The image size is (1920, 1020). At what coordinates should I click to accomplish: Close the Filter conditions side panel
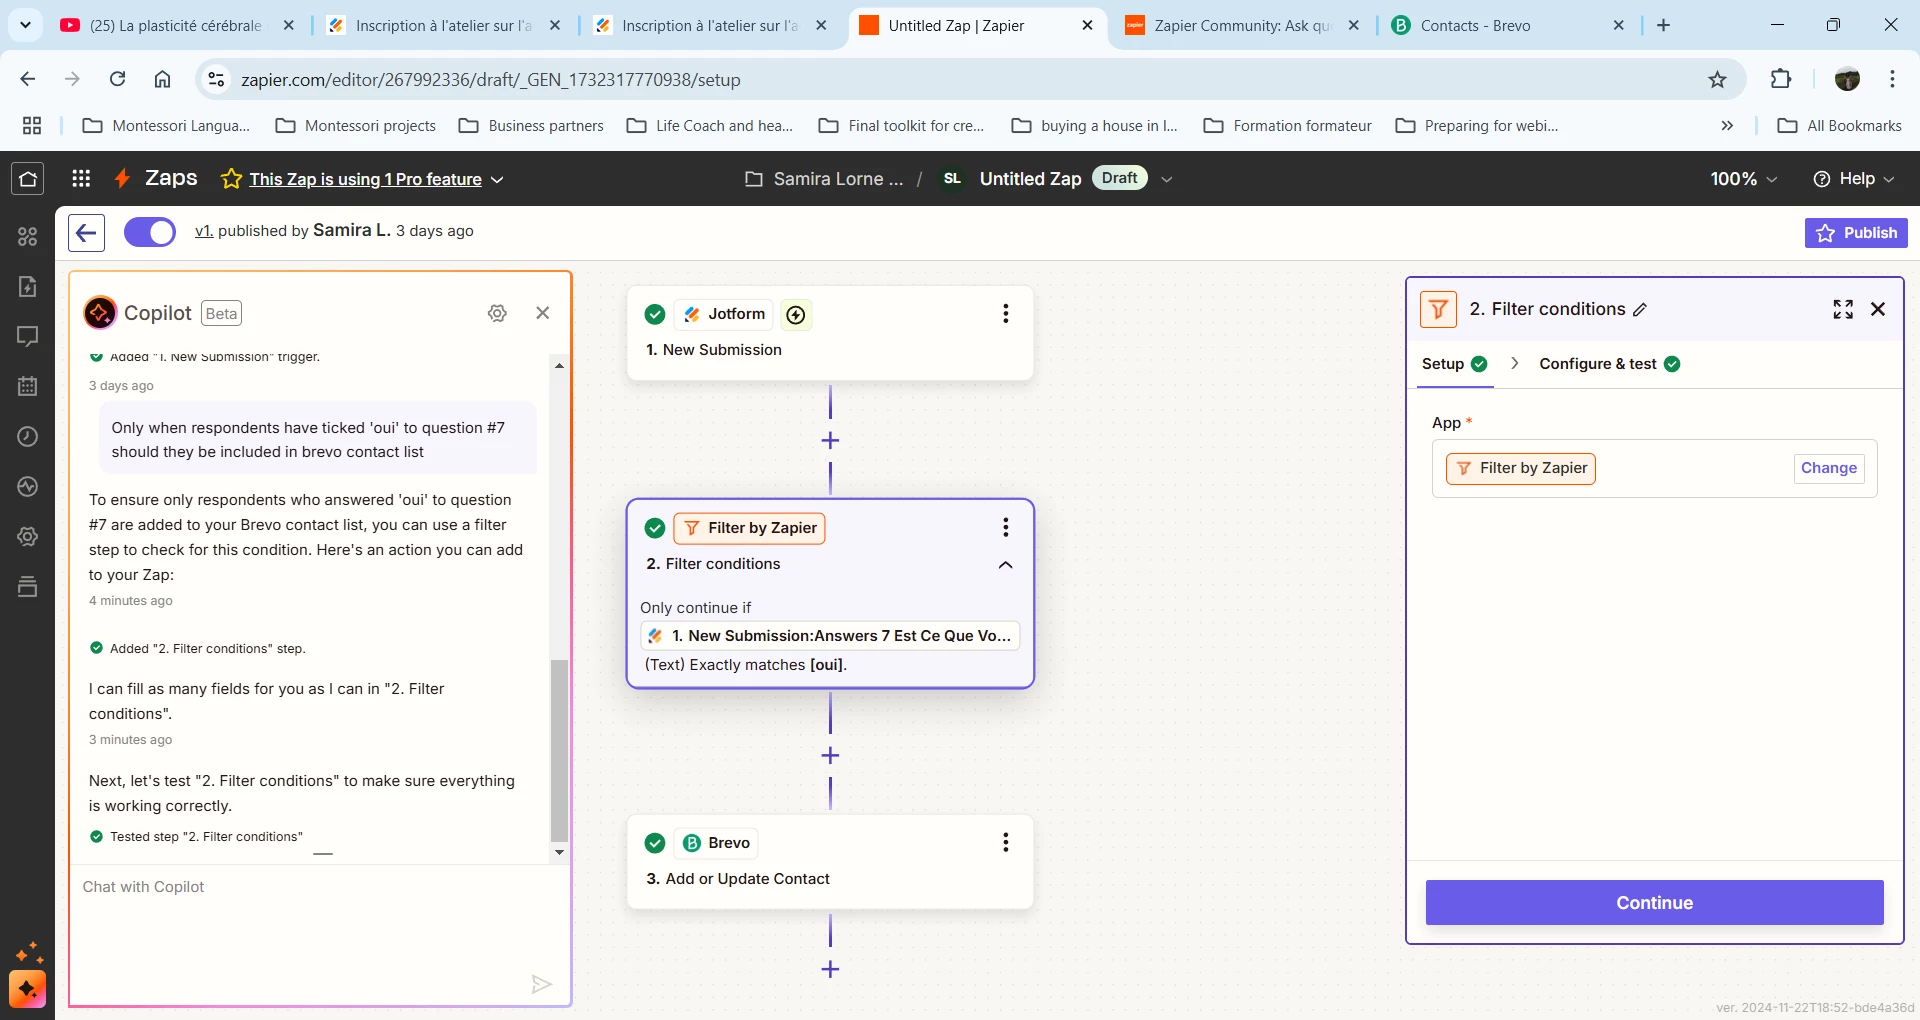tap(1878, 309)
